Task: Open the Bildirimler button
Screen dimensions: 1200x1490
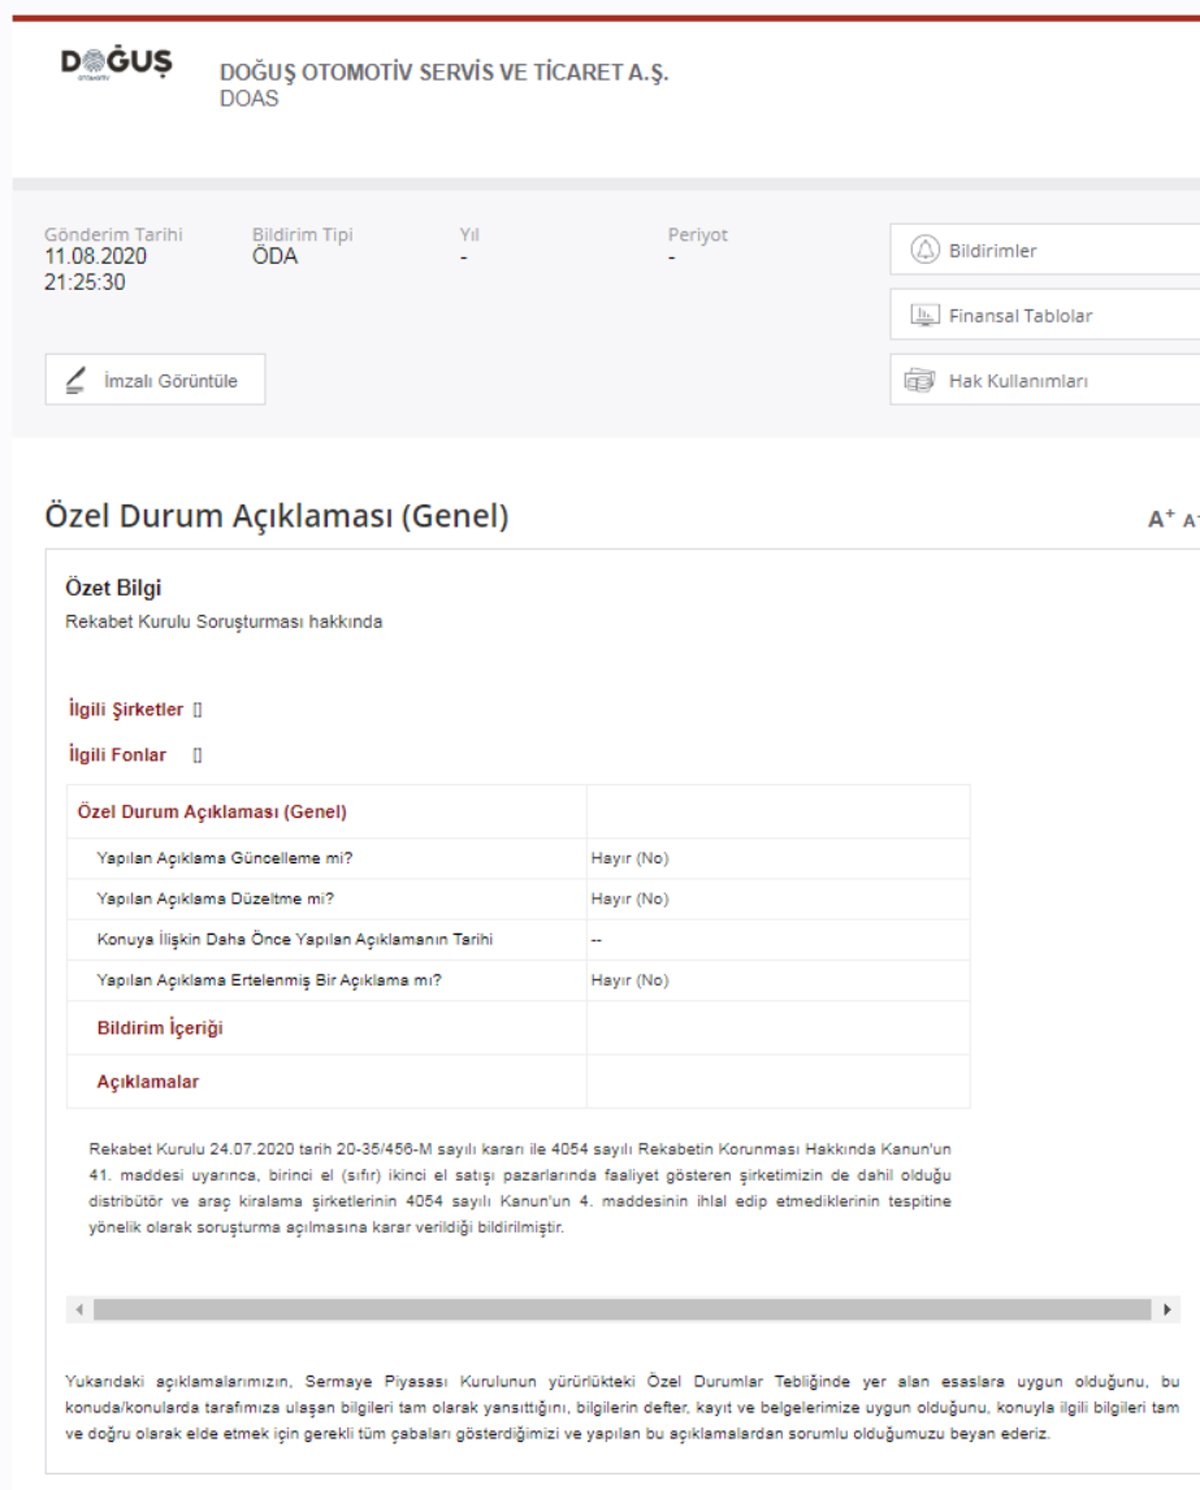Action: [1045, 250]
